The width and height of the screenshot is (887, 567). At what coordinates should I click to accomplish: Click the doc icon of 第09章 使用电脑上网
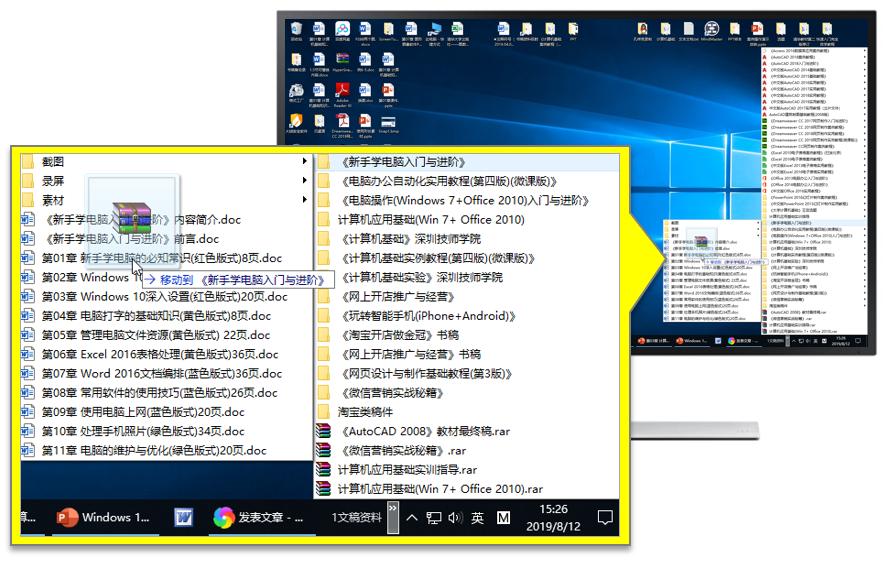pyautogui.click(x=28, y=412)
